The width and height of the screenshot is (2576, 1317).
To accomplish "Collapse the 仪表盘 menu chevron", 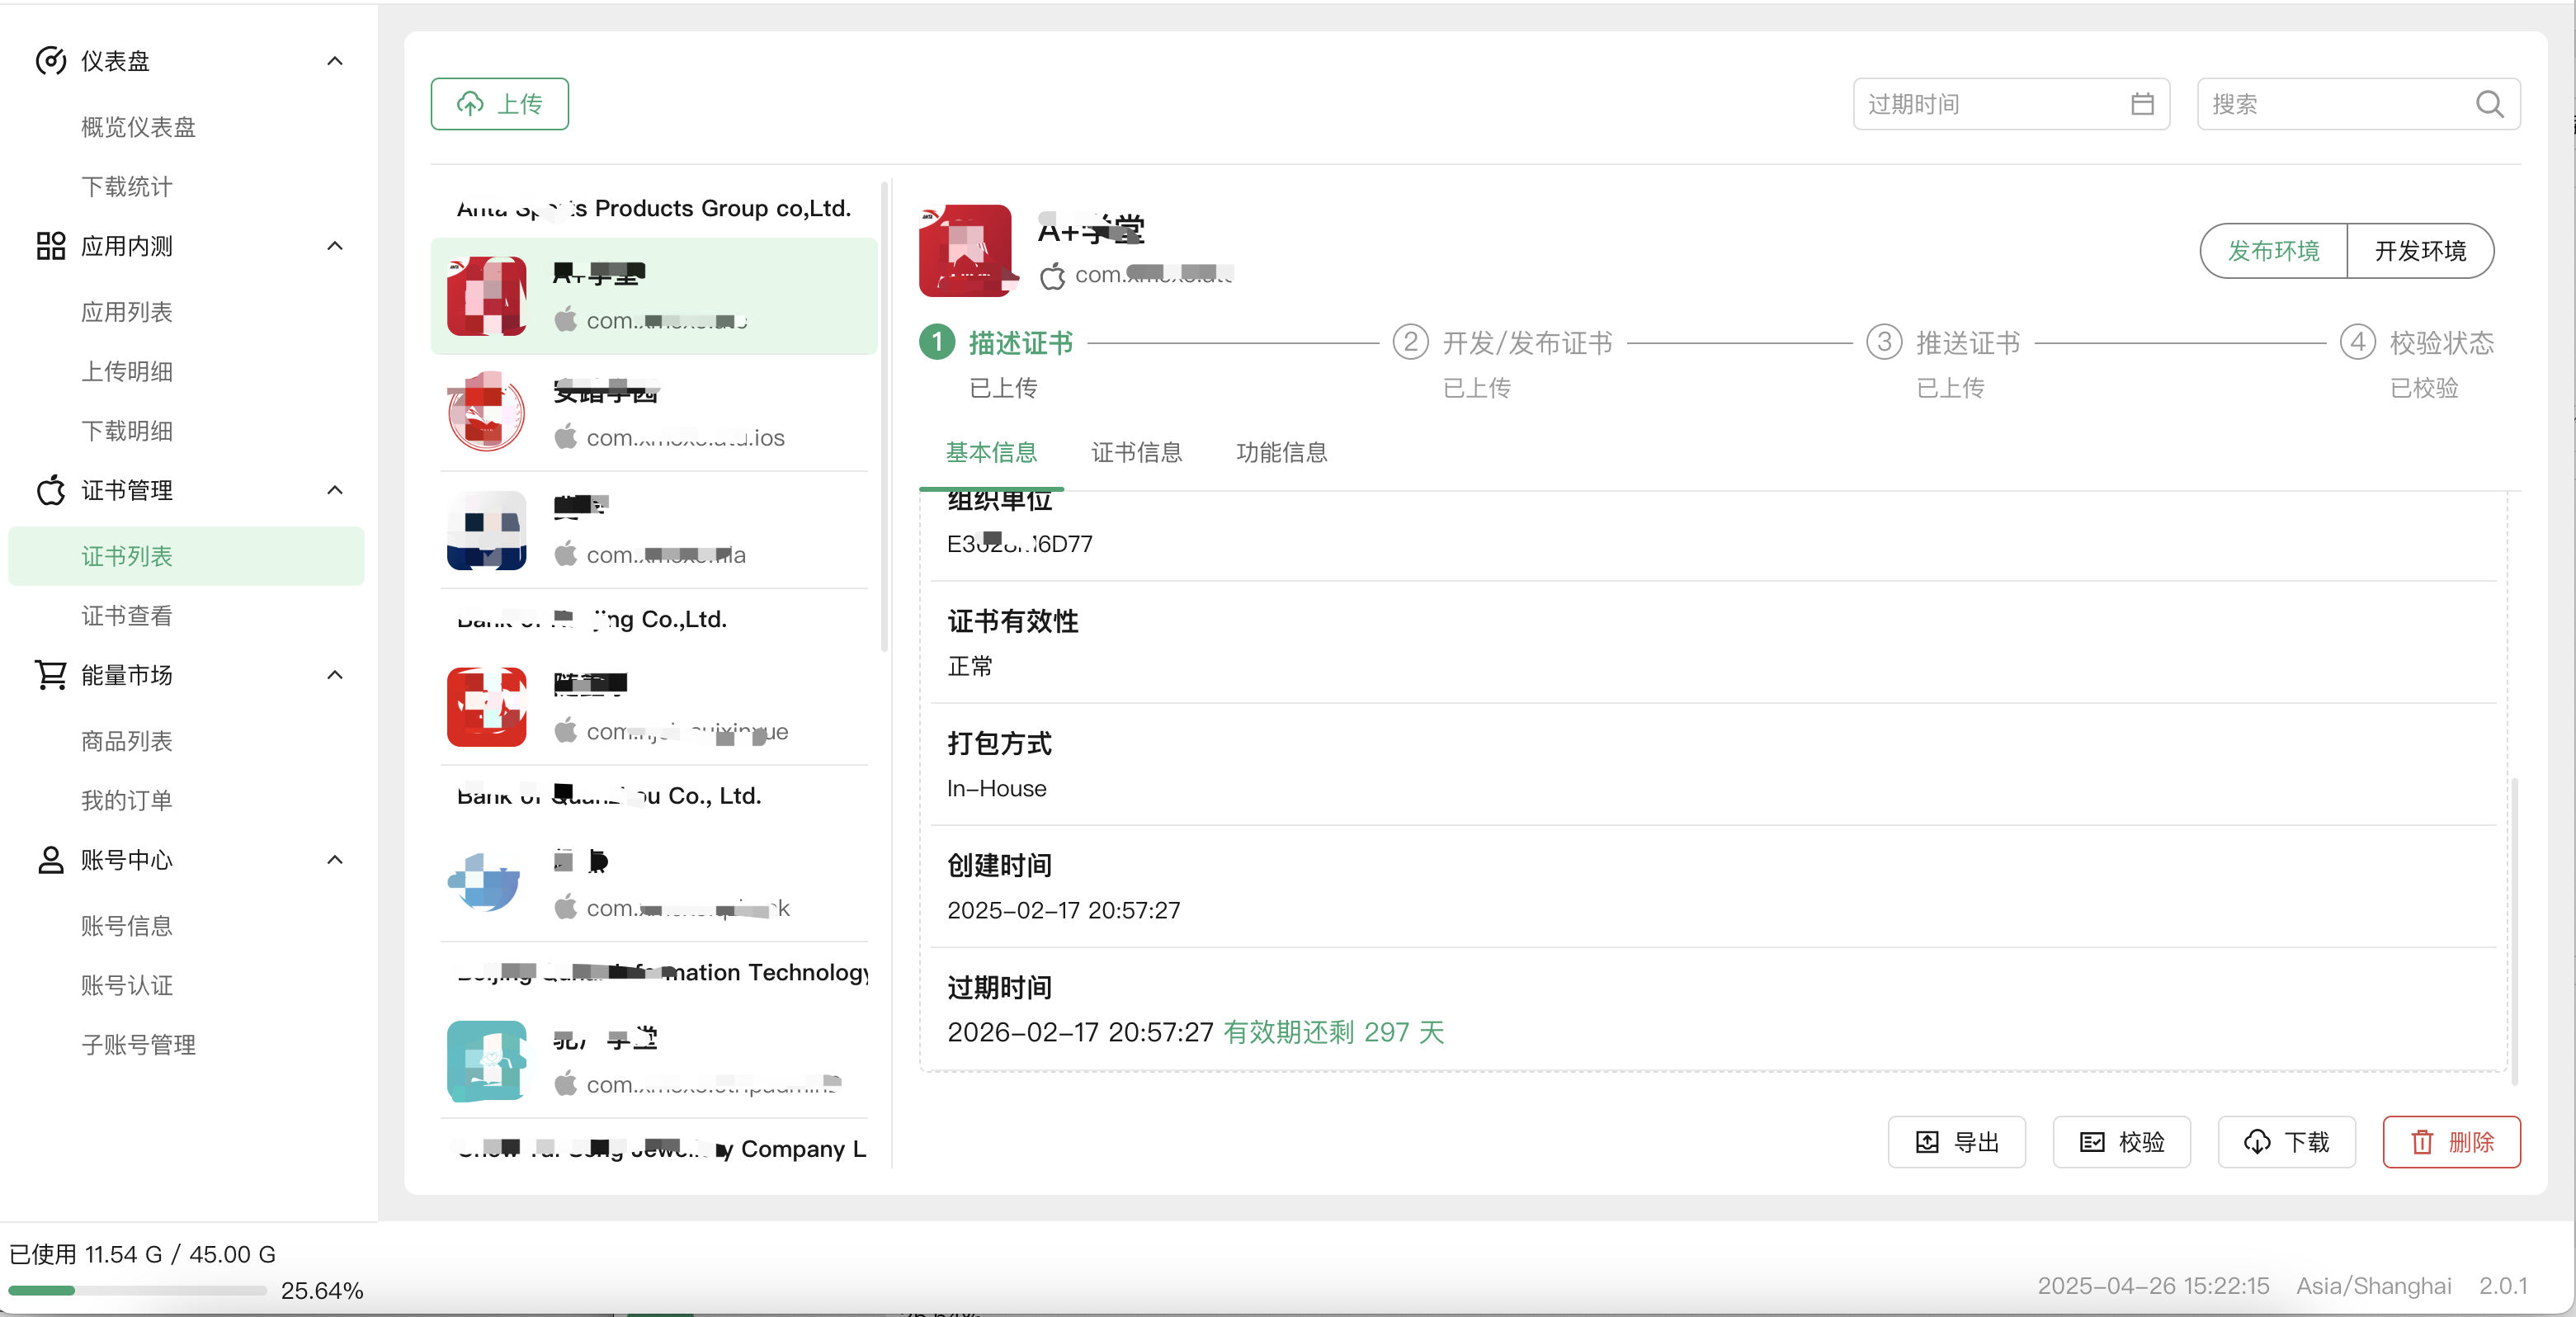I will pos(335,61).
